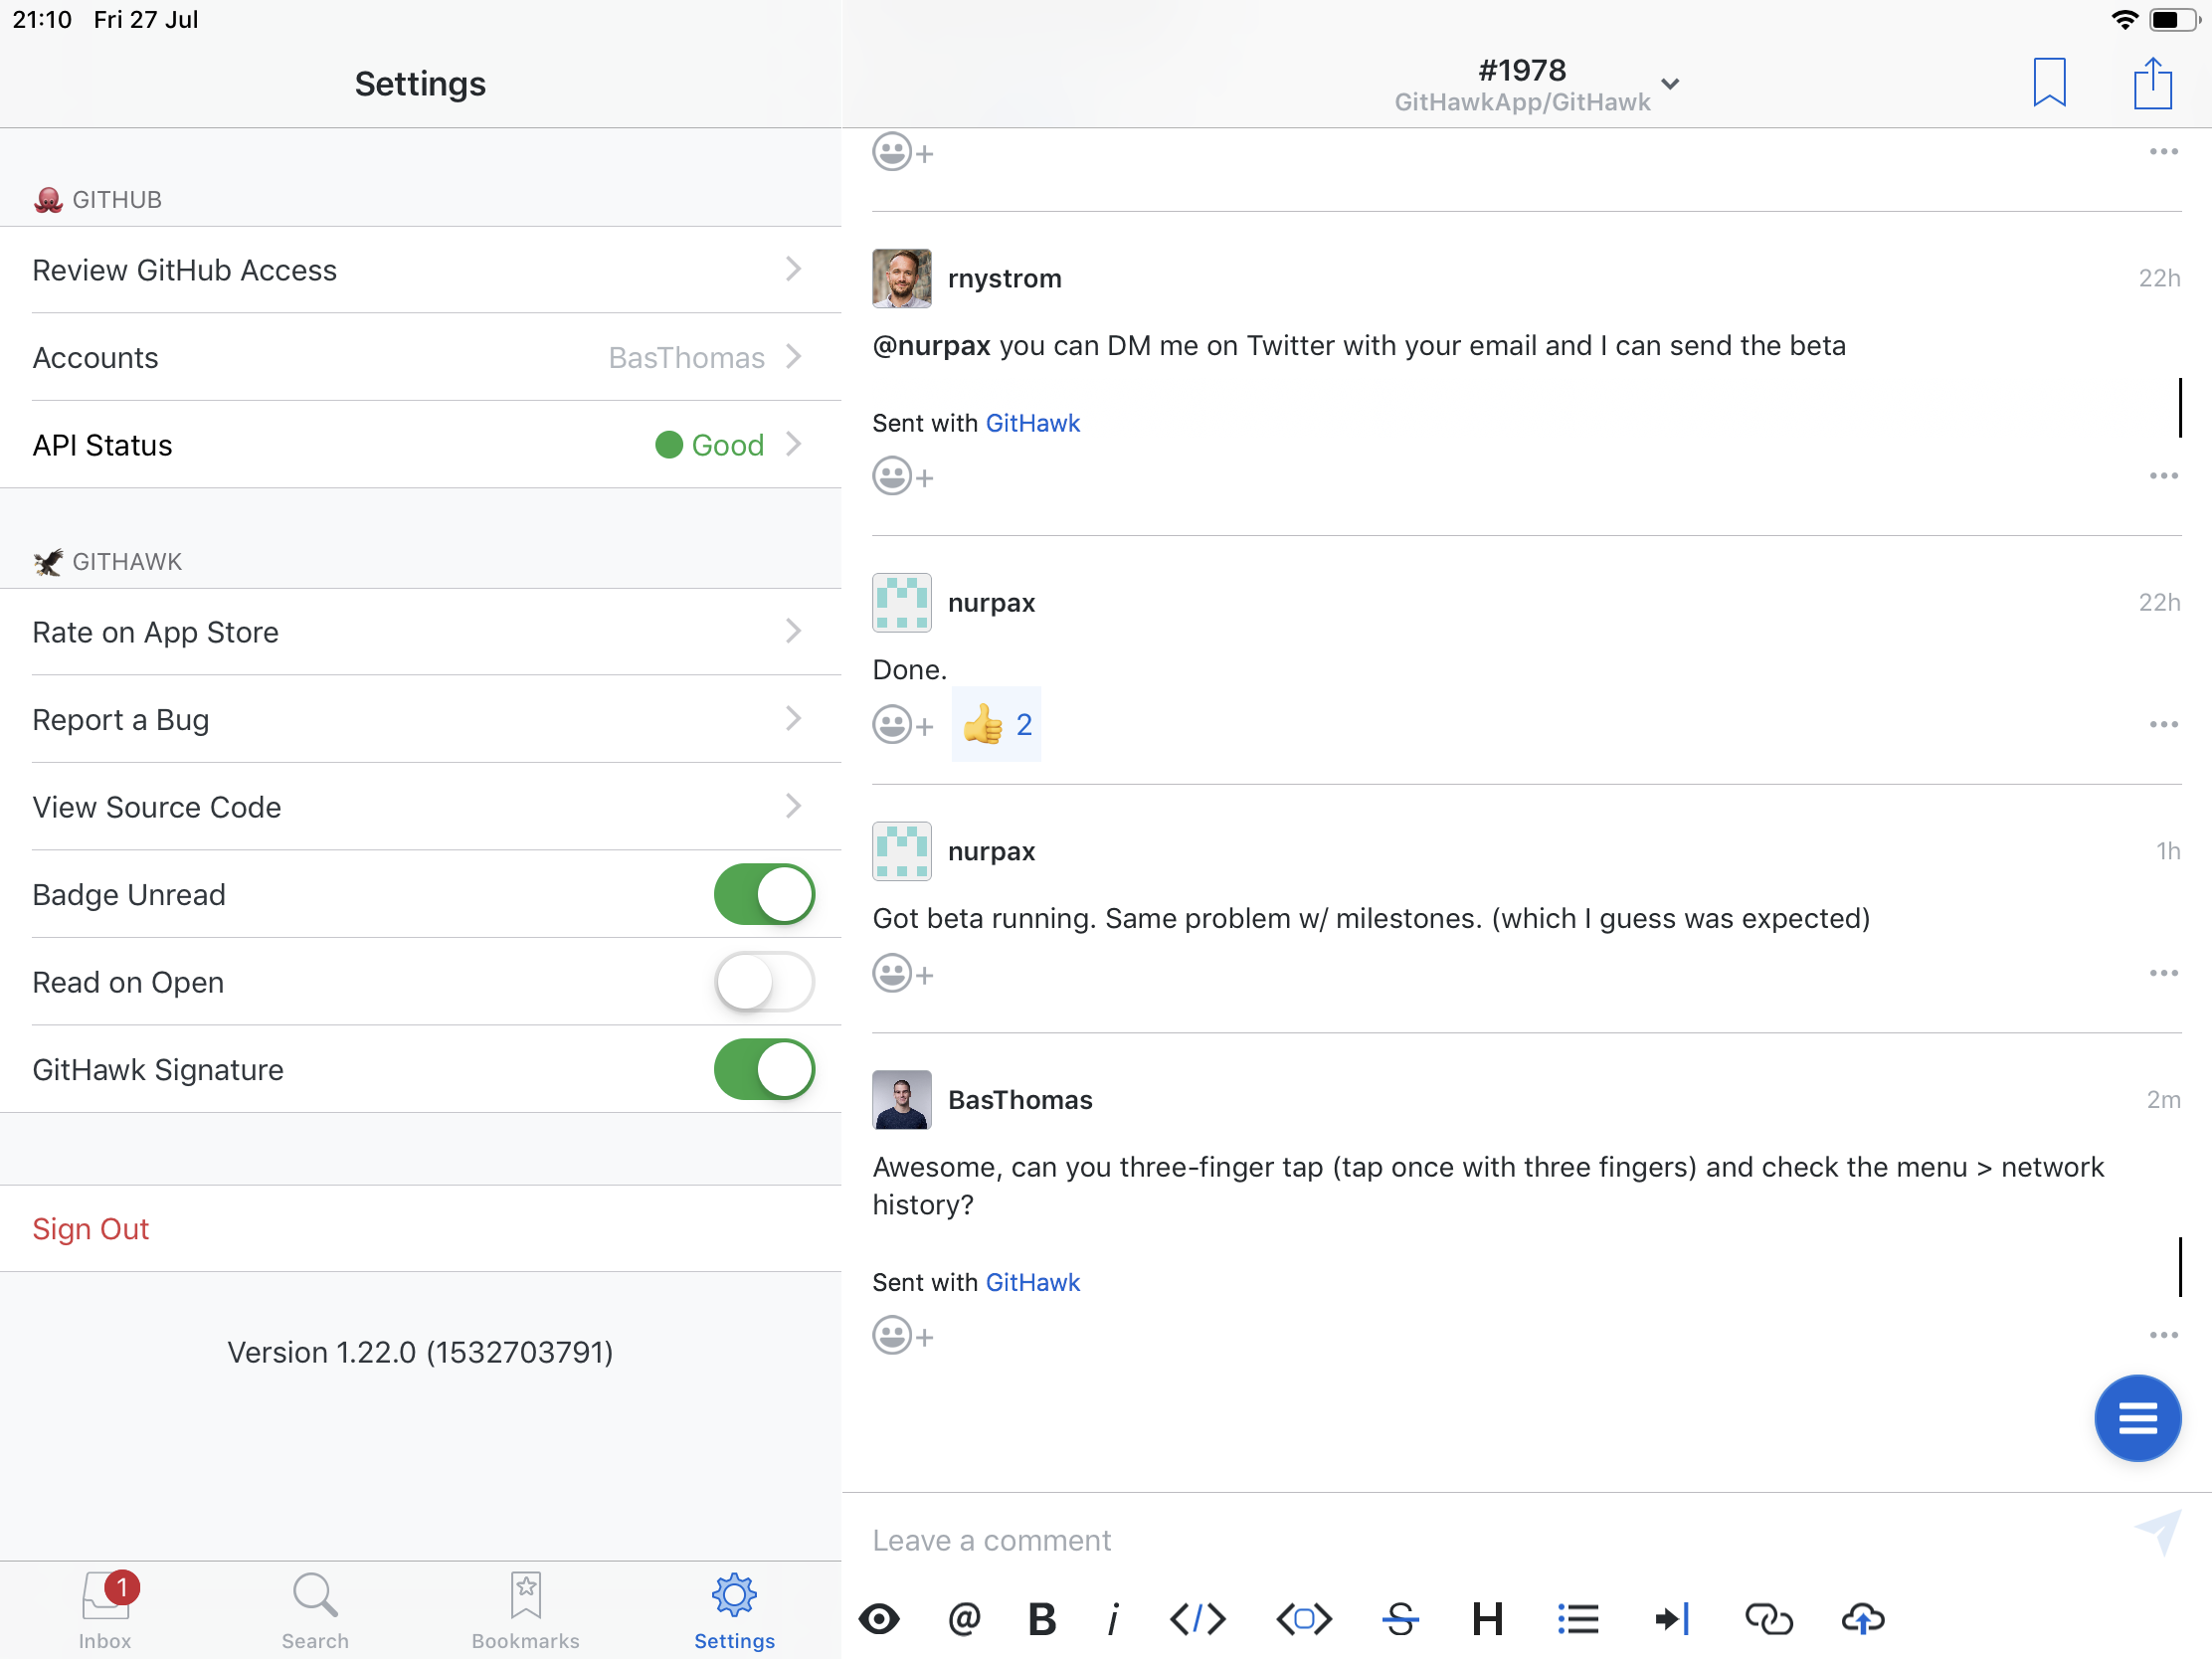
Task: Tap the upload image cloud icon
Action: point(1862,1618)
